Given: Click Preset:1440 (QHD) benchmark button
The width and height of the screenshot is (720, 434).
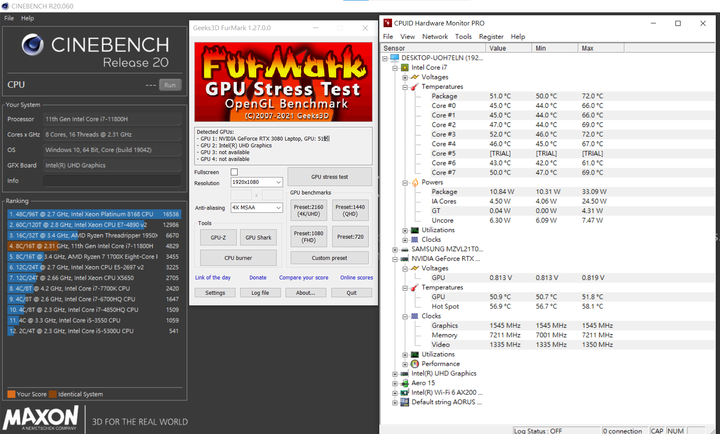Looking at the screenshot, I should pyautogui.click(x=350, y=210).
